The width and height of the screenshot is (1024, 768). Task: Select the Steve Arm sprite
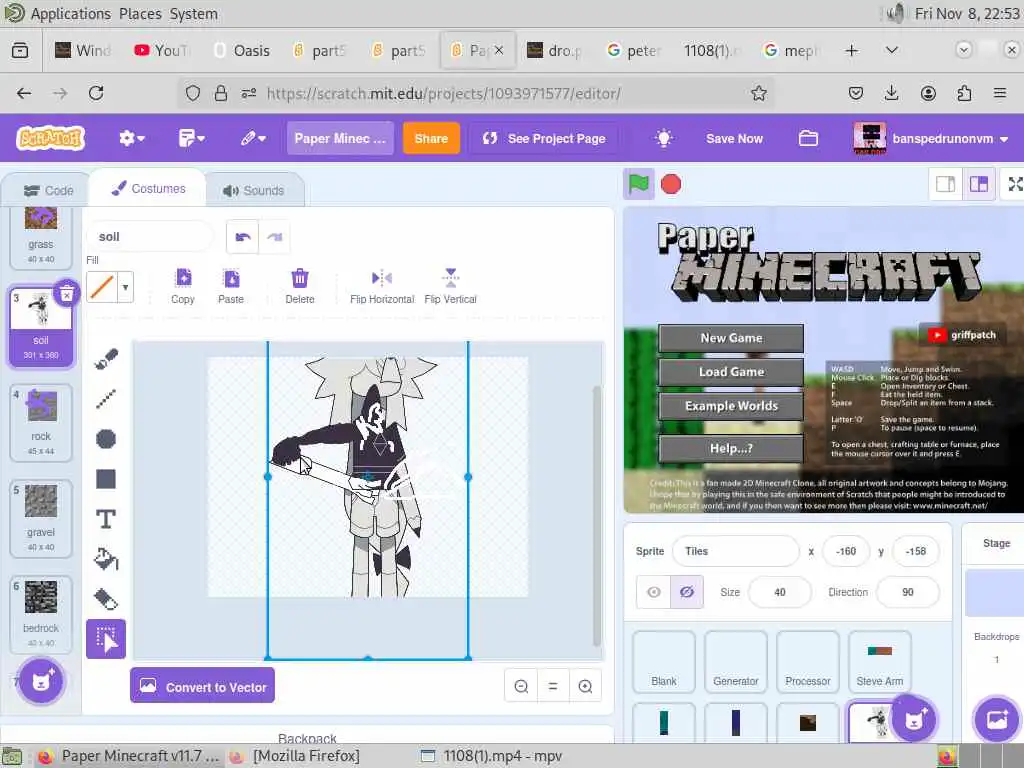click(x=880, y=662)
